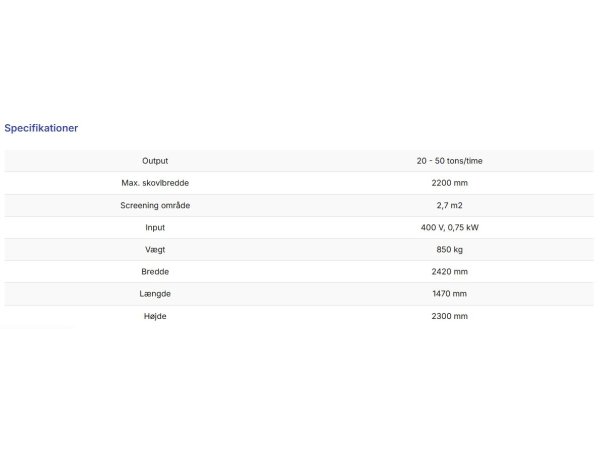The width and height of the screenshot is (600, 450).
Task: Select the Screening område label
Action: tap(155, 205)
